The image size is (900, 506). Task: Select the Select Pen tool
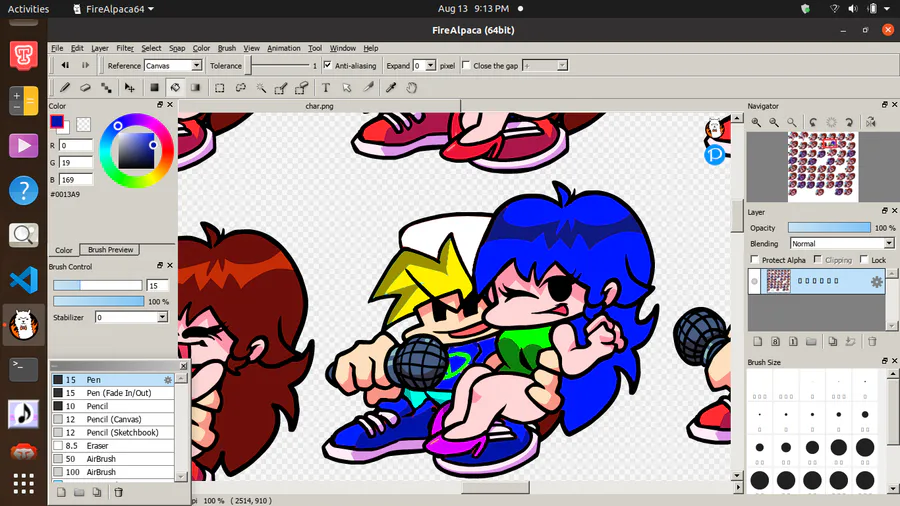tap(281, 88)
